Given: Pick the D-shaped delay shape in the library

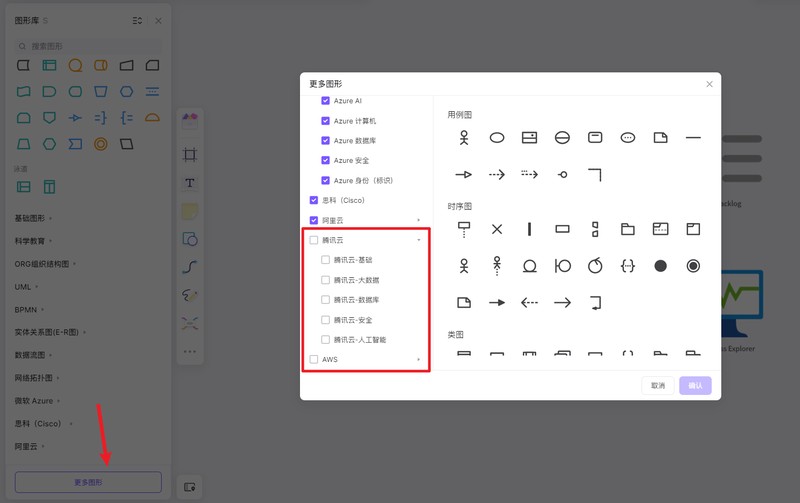Looking at the screenshot, I should coord(49,92).
